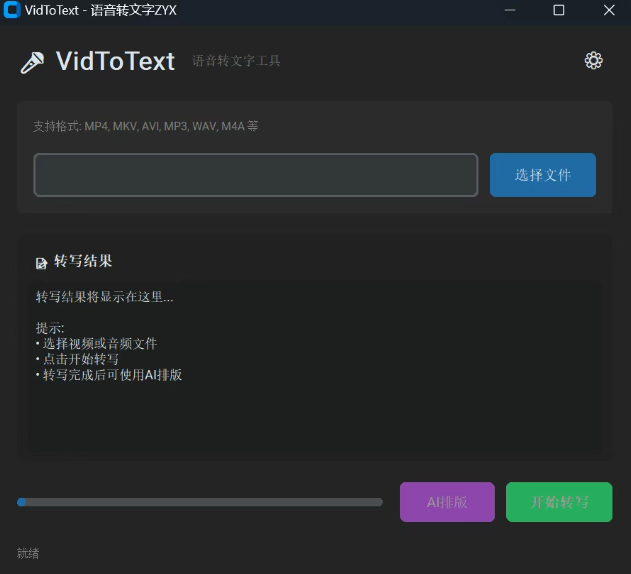This screenshot has height=574, width=631.
Task: Click the hint line 转写完成后可使用AI排版
Action: click(x=110, y=375)
